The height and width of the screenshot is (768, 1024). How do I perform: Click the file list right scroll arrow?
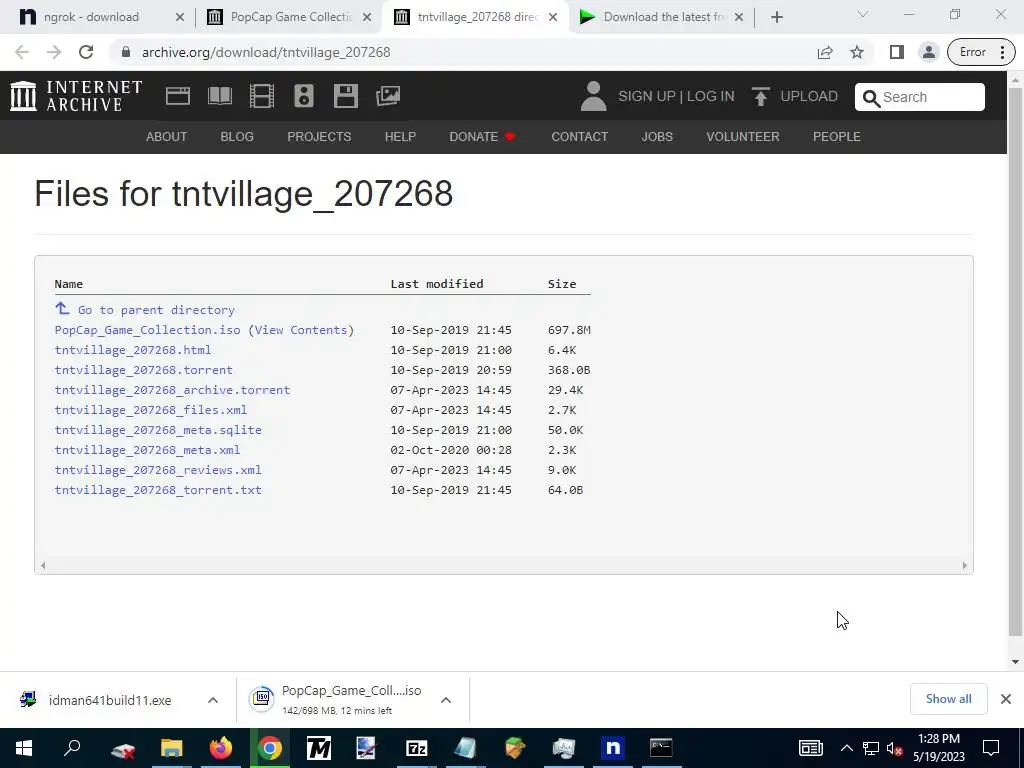[x=965, y=566]
